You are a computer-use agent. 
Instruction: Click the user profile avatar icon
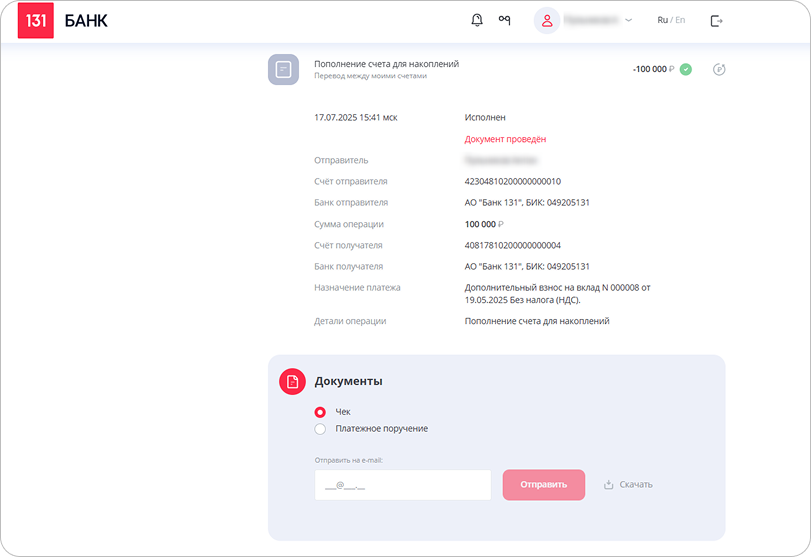(546, 20)
